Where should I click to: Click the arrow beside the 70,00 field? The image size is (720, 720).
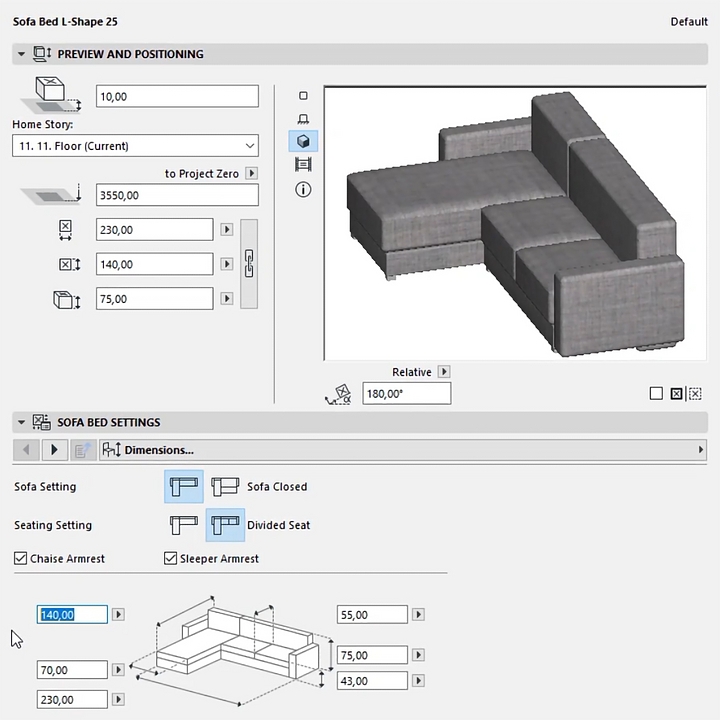point(118,670)
